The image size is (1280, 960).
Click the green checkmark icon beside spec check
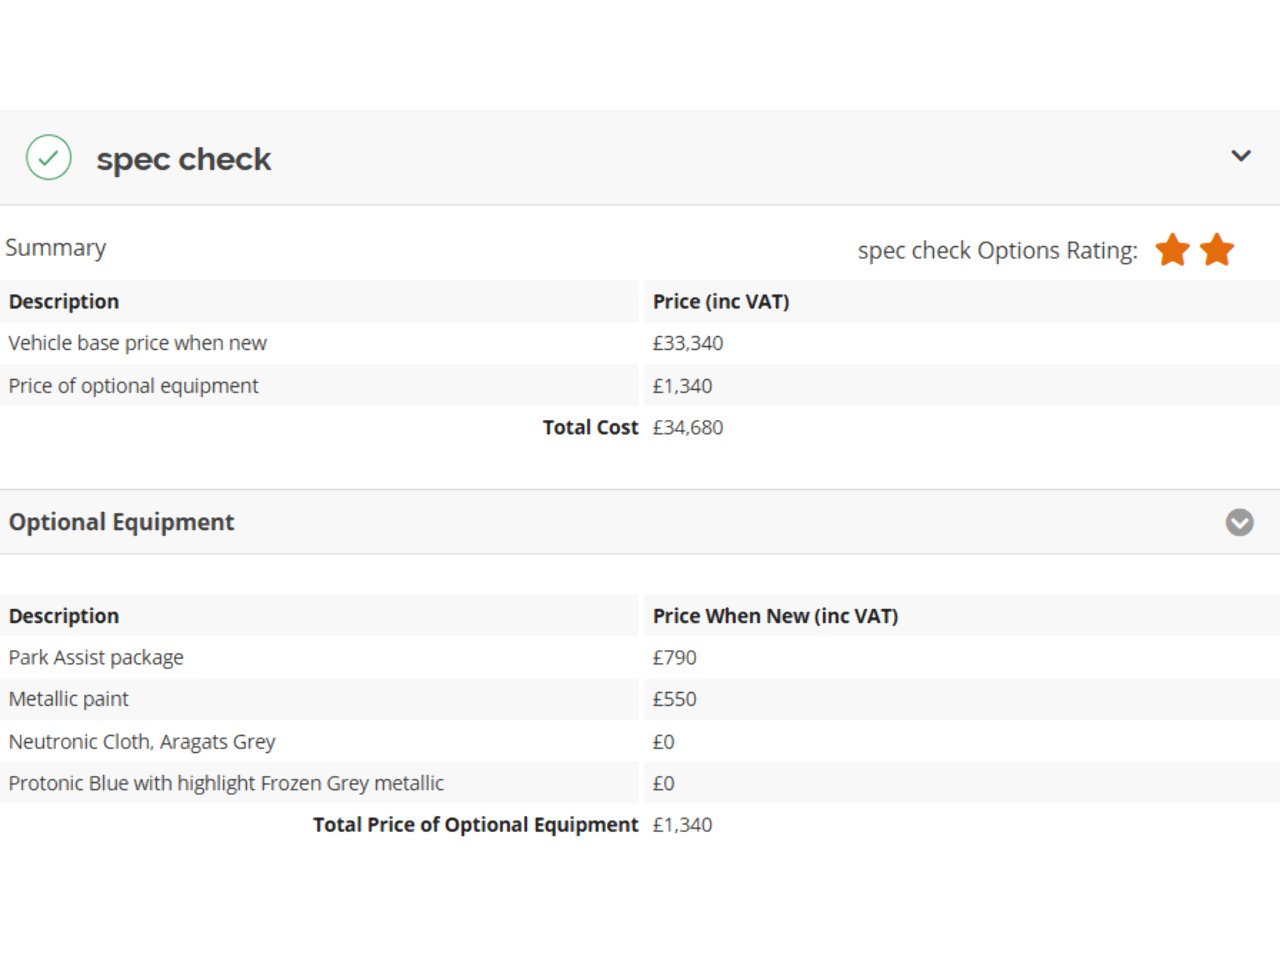click(48, 158)
